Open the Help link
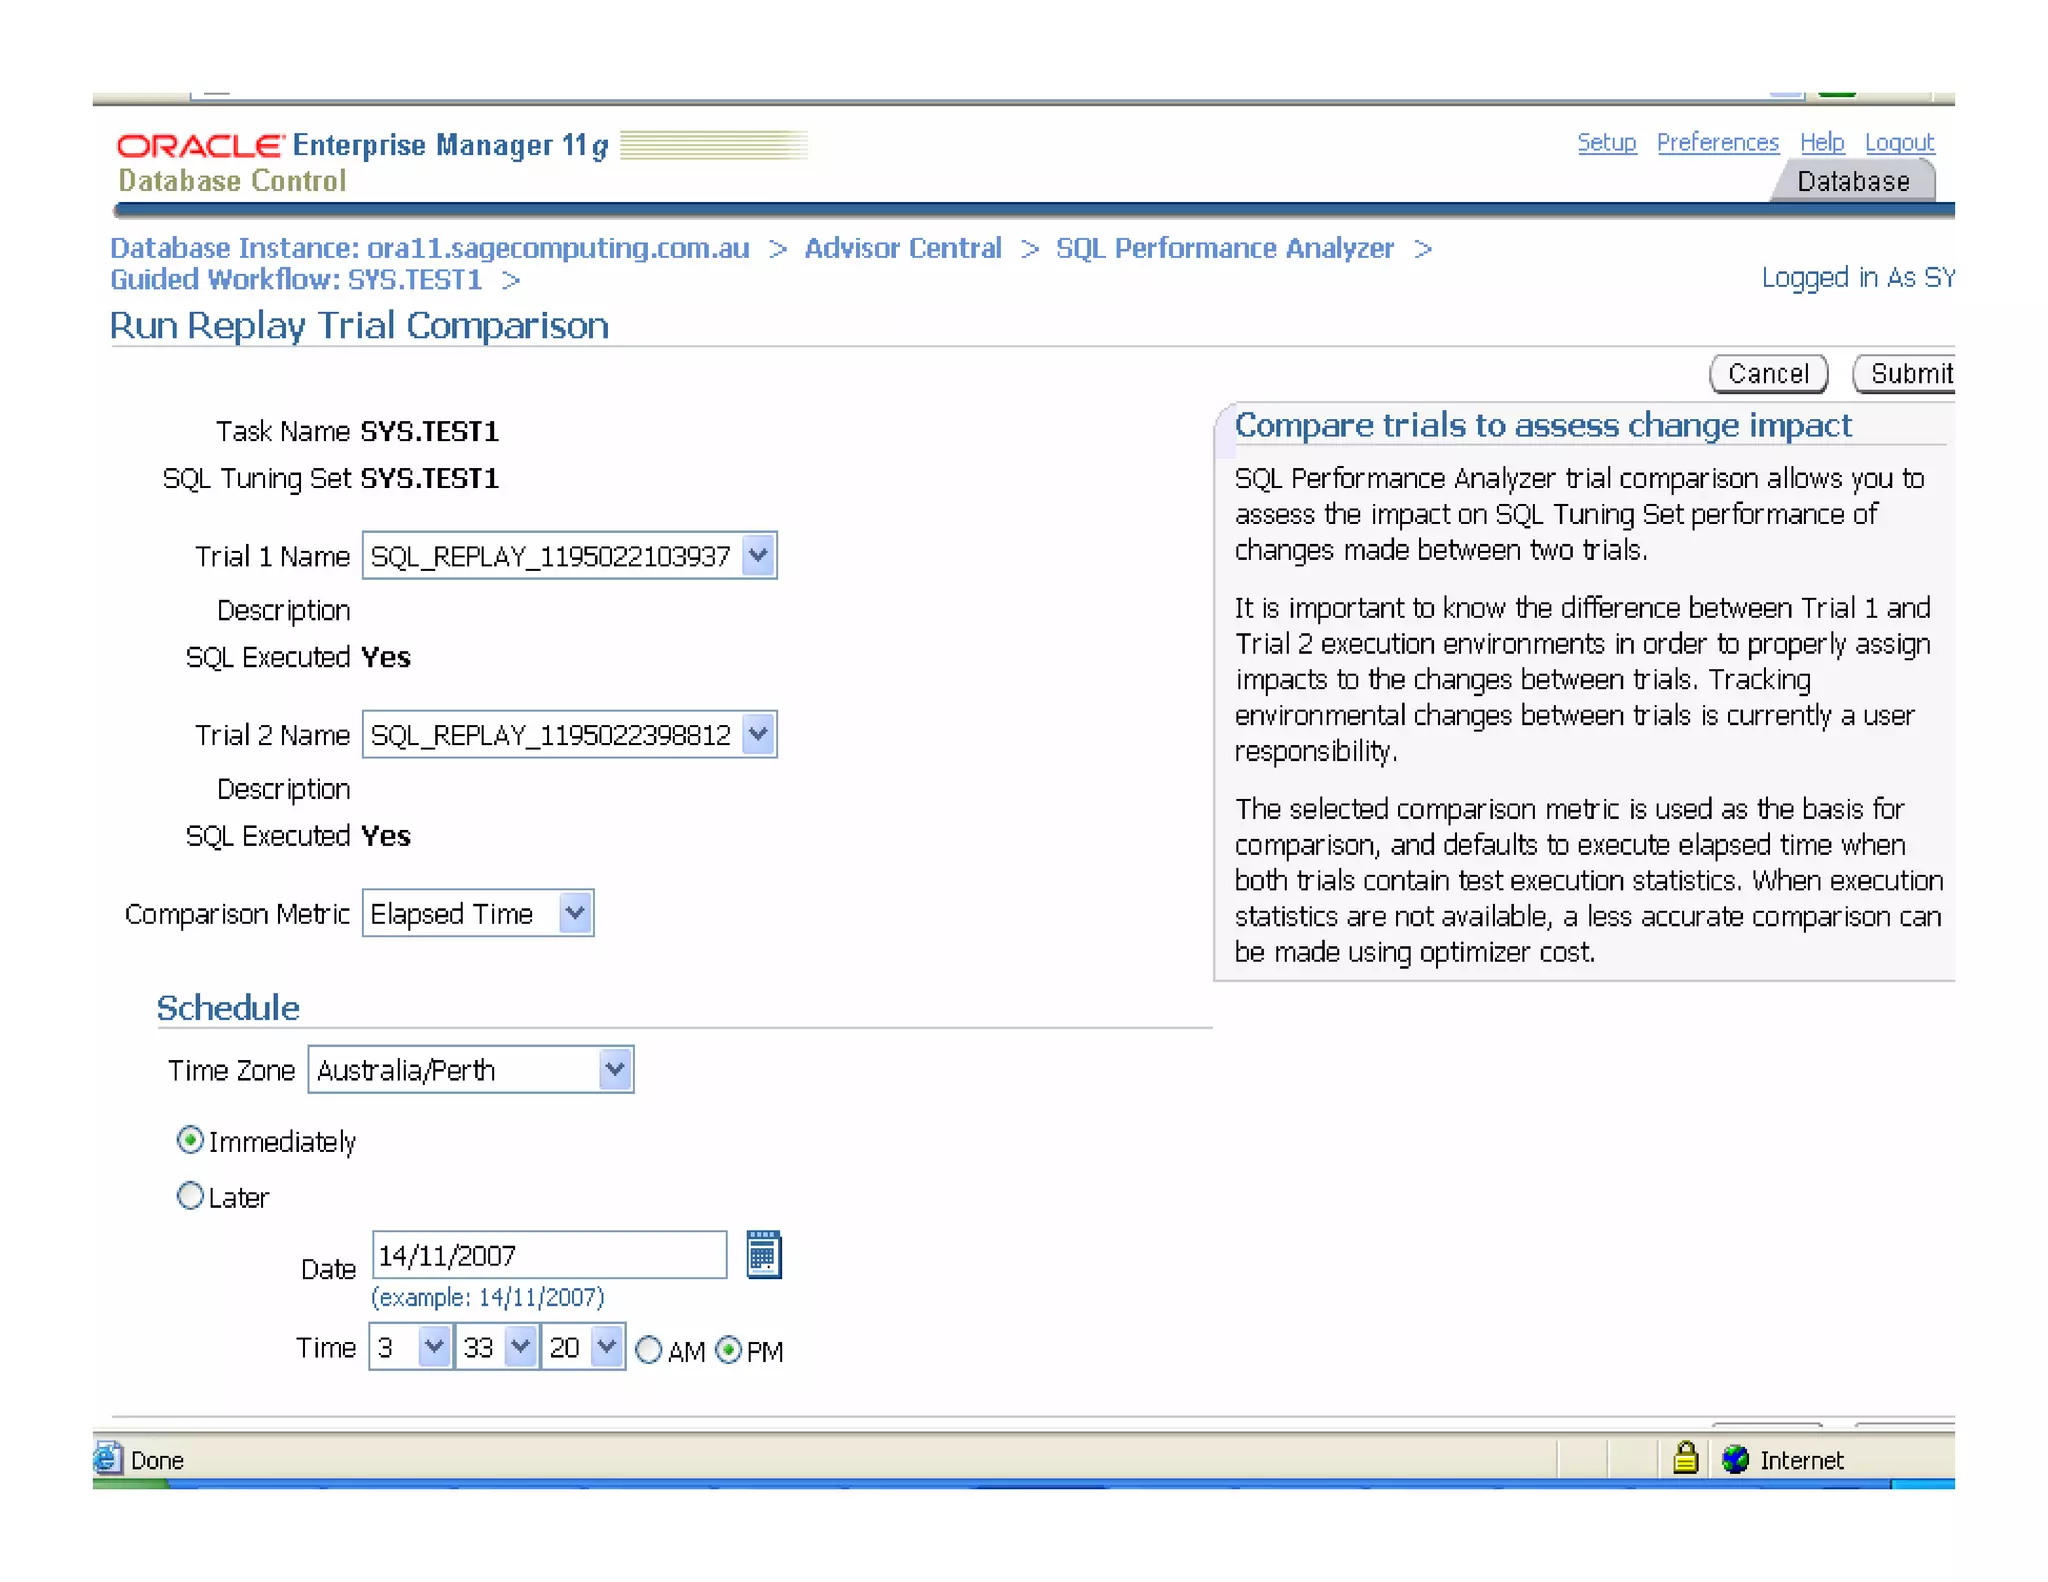Image resolution: width=2048 pixels, height=1582 pixels. [1821, 142]
